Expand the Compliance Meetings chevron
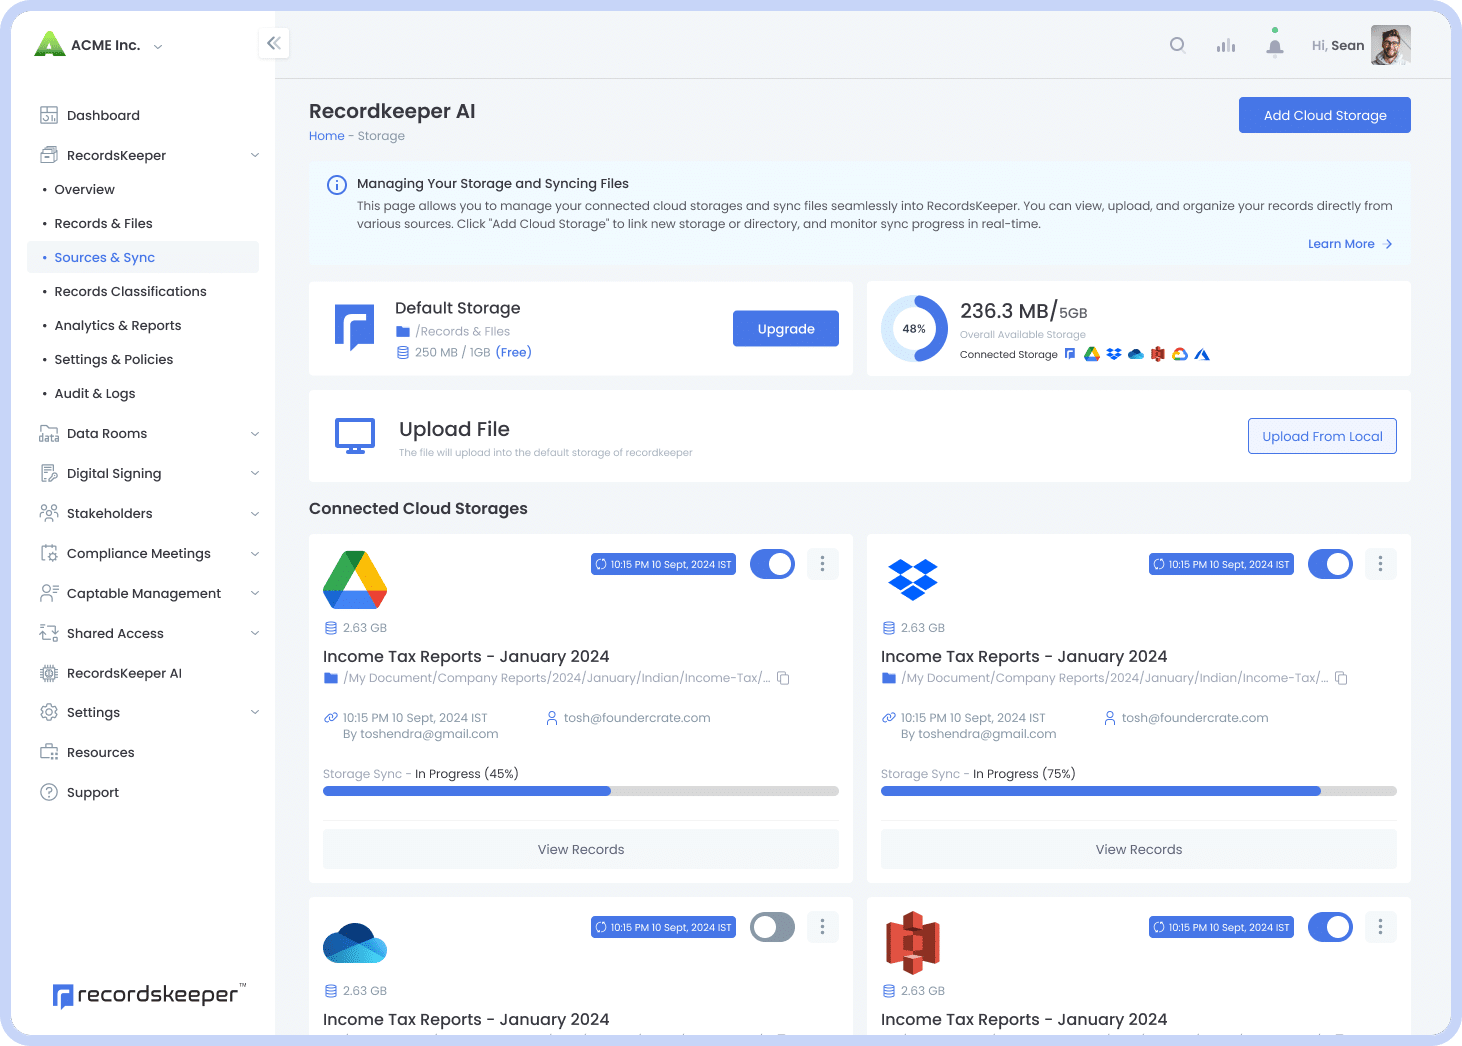This screenshot has height=1046, width=1462. (255, 554)
